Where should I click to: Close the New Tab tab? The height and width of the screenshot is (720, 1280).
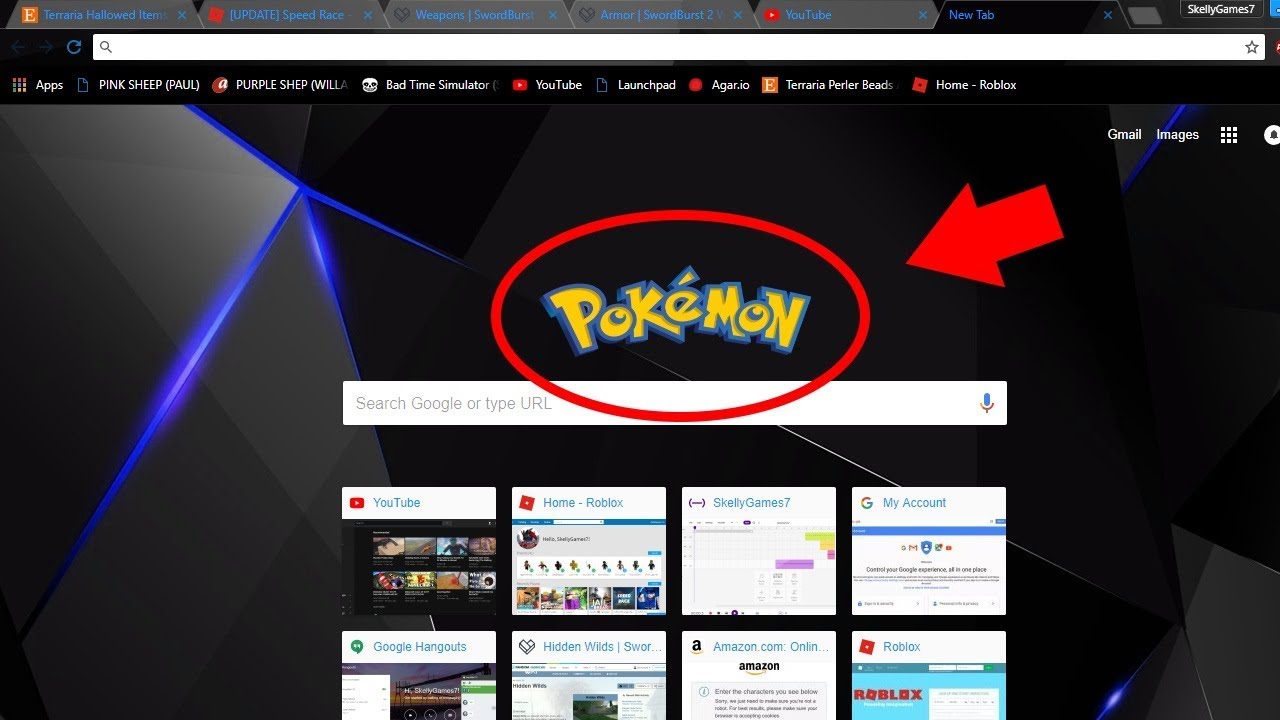tap(1108, 16)
